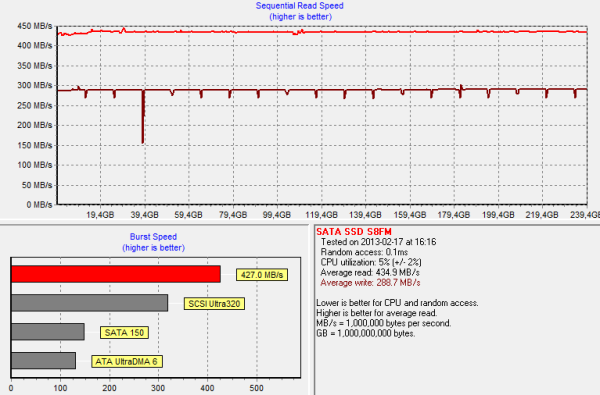The width and height of the screenshot is (600, 395).
Task: Click the gray ATA UltraDMA 6 bar
Action: tap(44, 361)
